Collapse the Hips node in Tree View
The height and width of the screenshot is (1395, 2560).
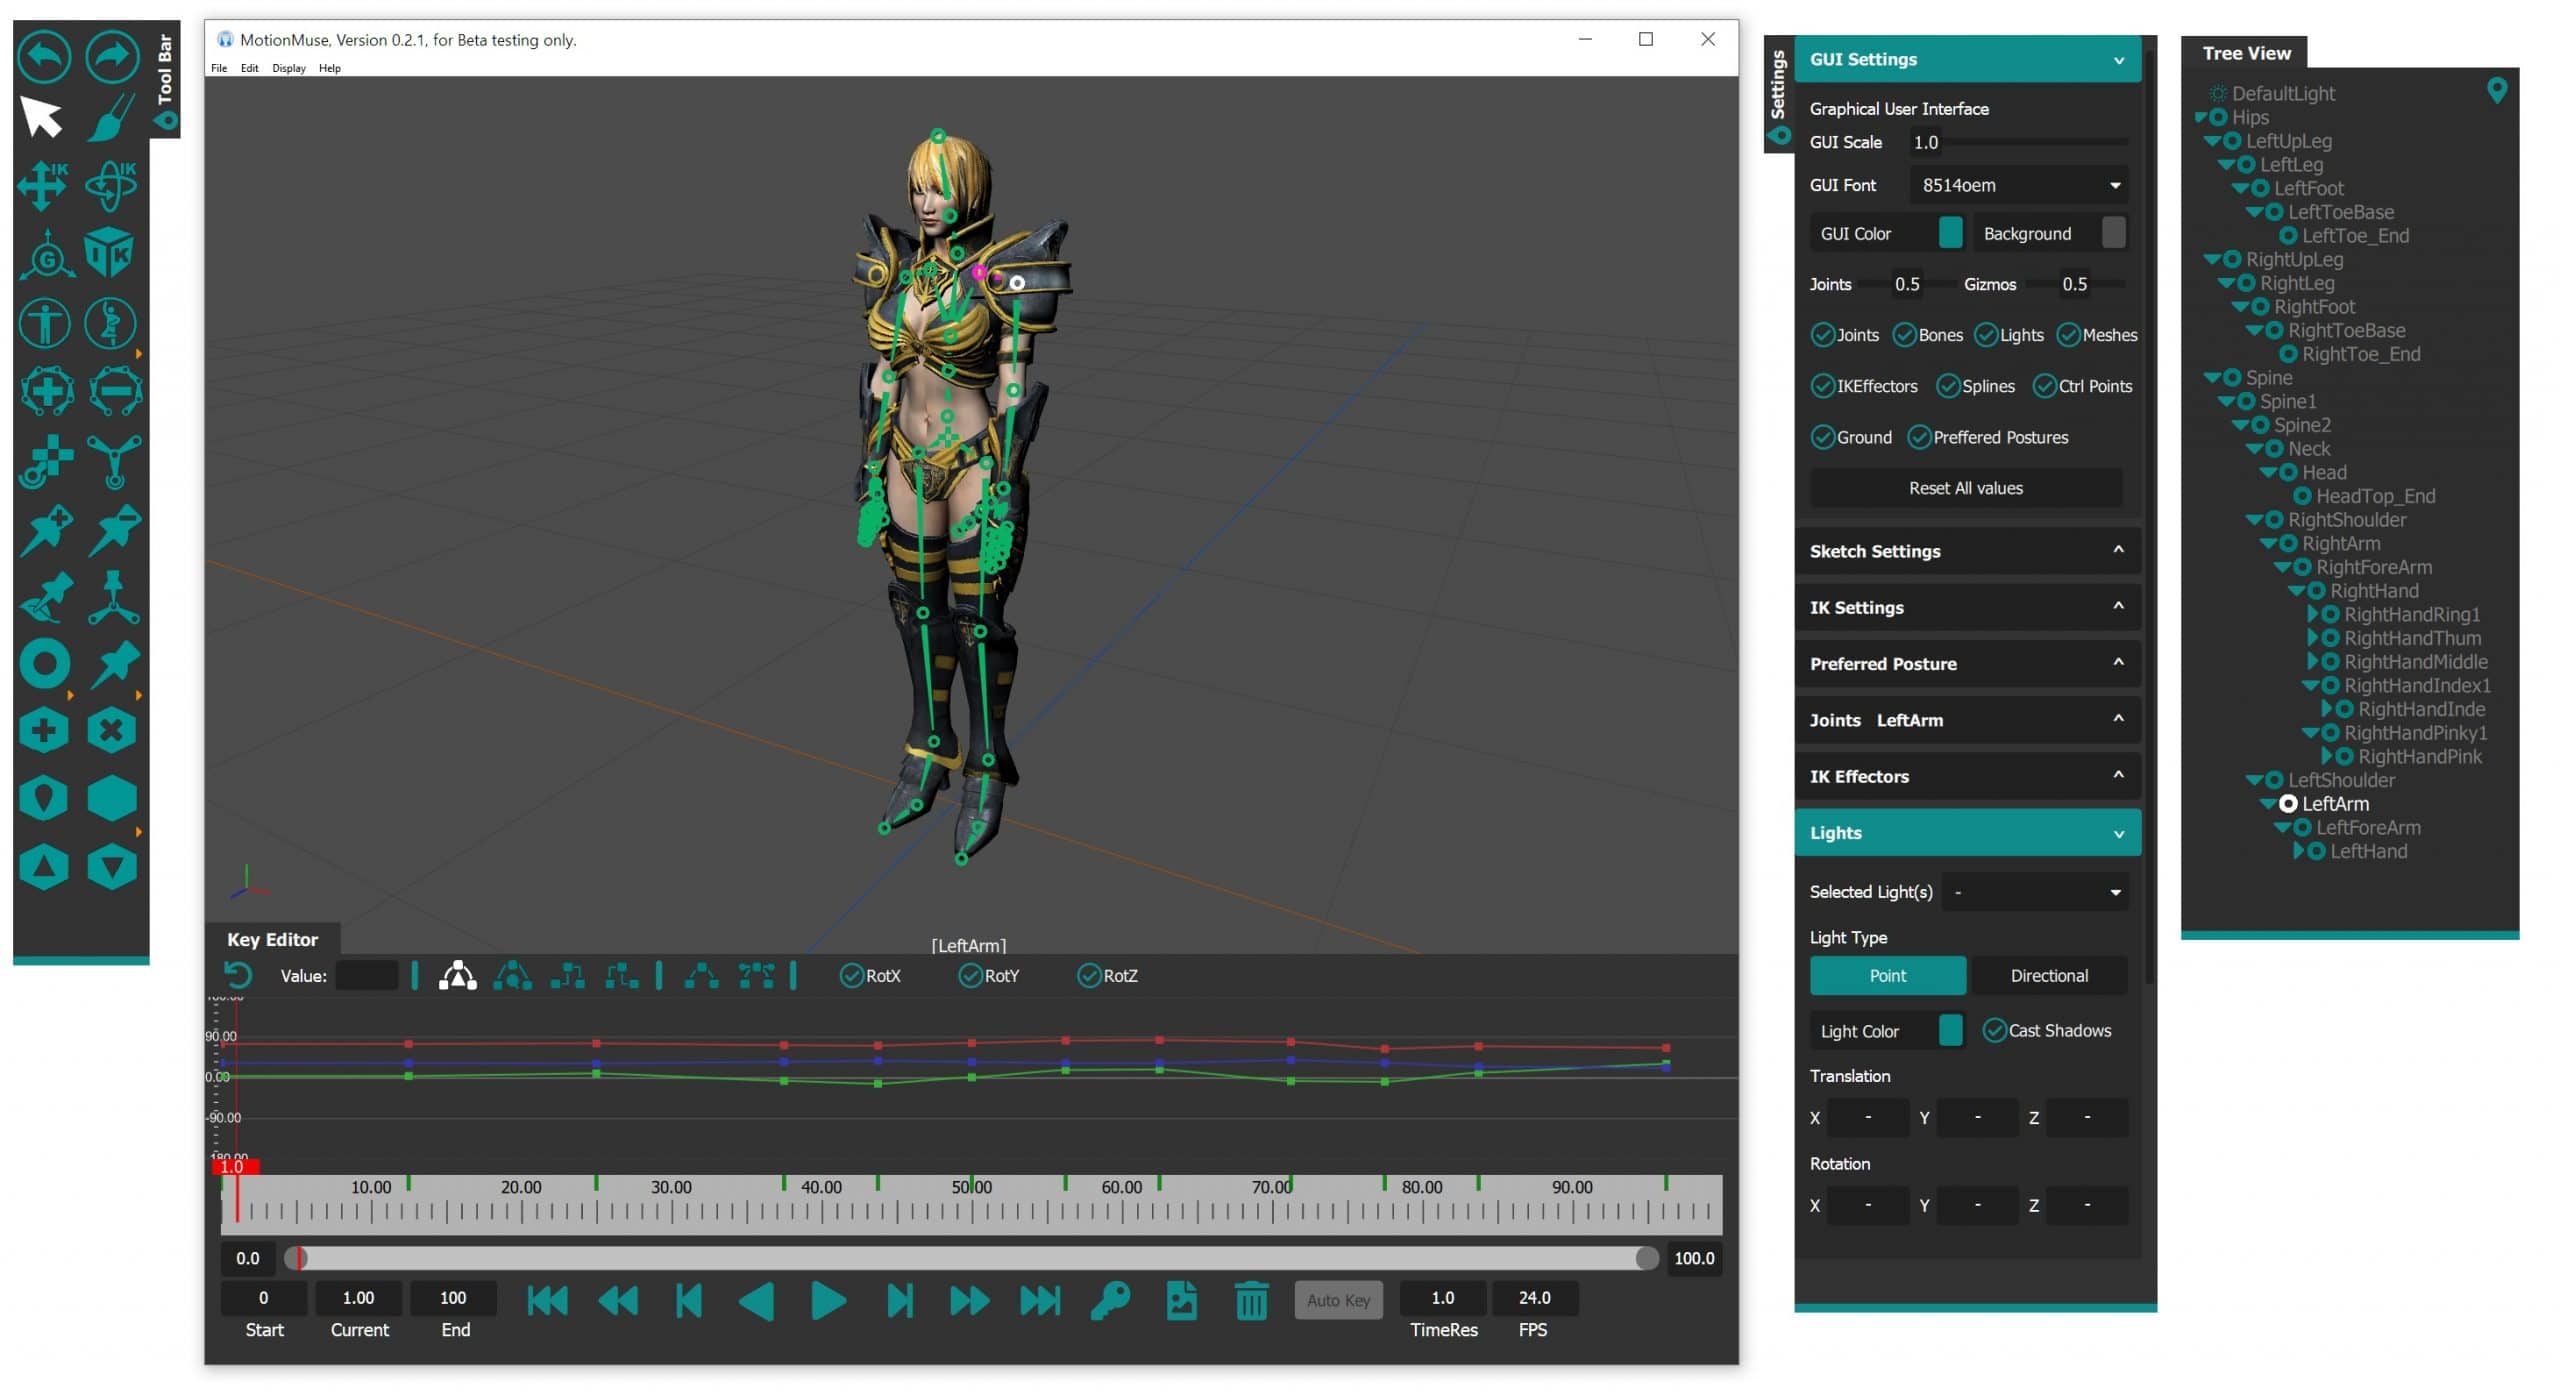click(x=2200, y=117)
